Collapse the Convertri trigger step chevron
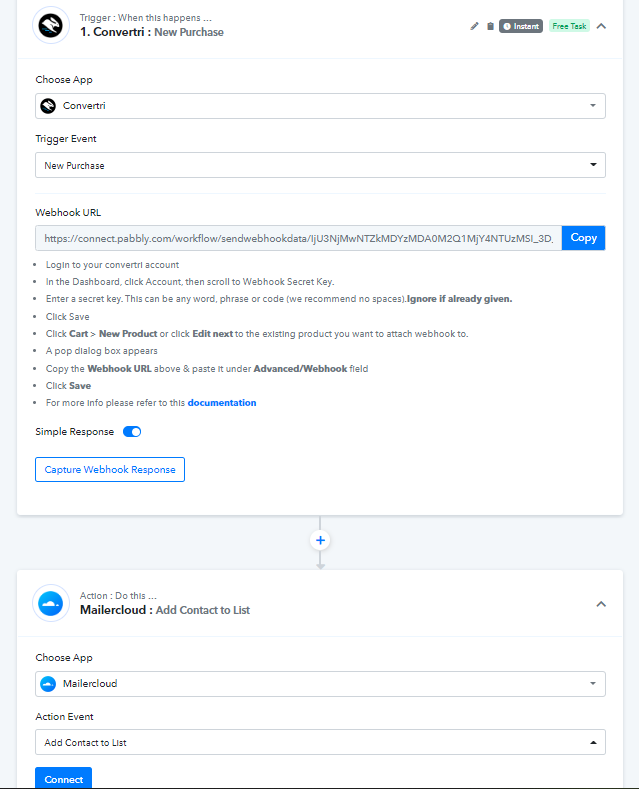 point(601,26)
